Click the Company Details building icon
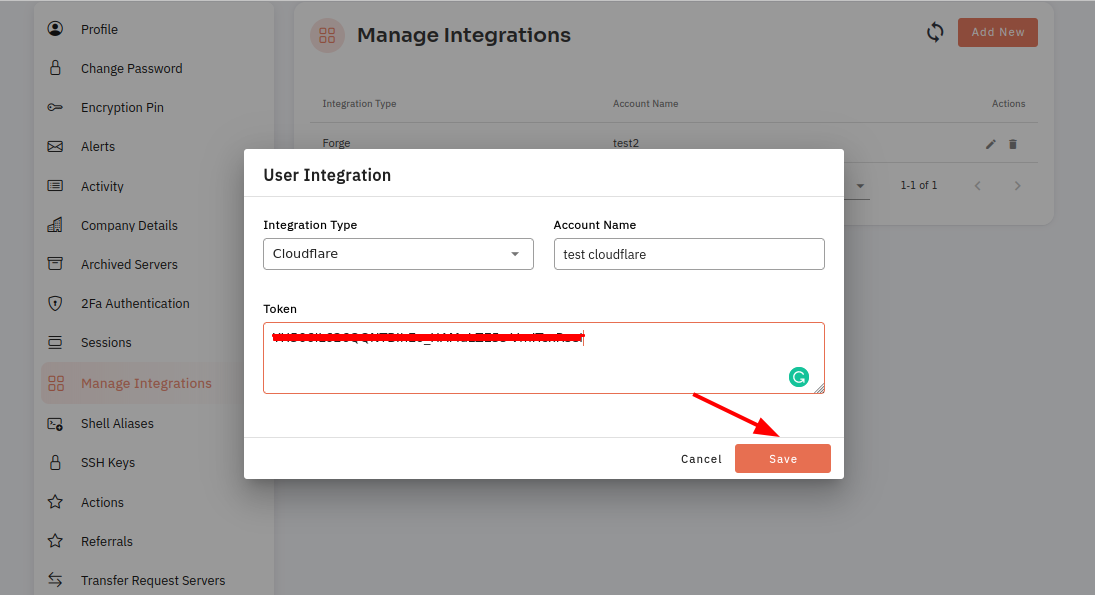Viewport: 1095px width, 595px height. tap(55, 225)
